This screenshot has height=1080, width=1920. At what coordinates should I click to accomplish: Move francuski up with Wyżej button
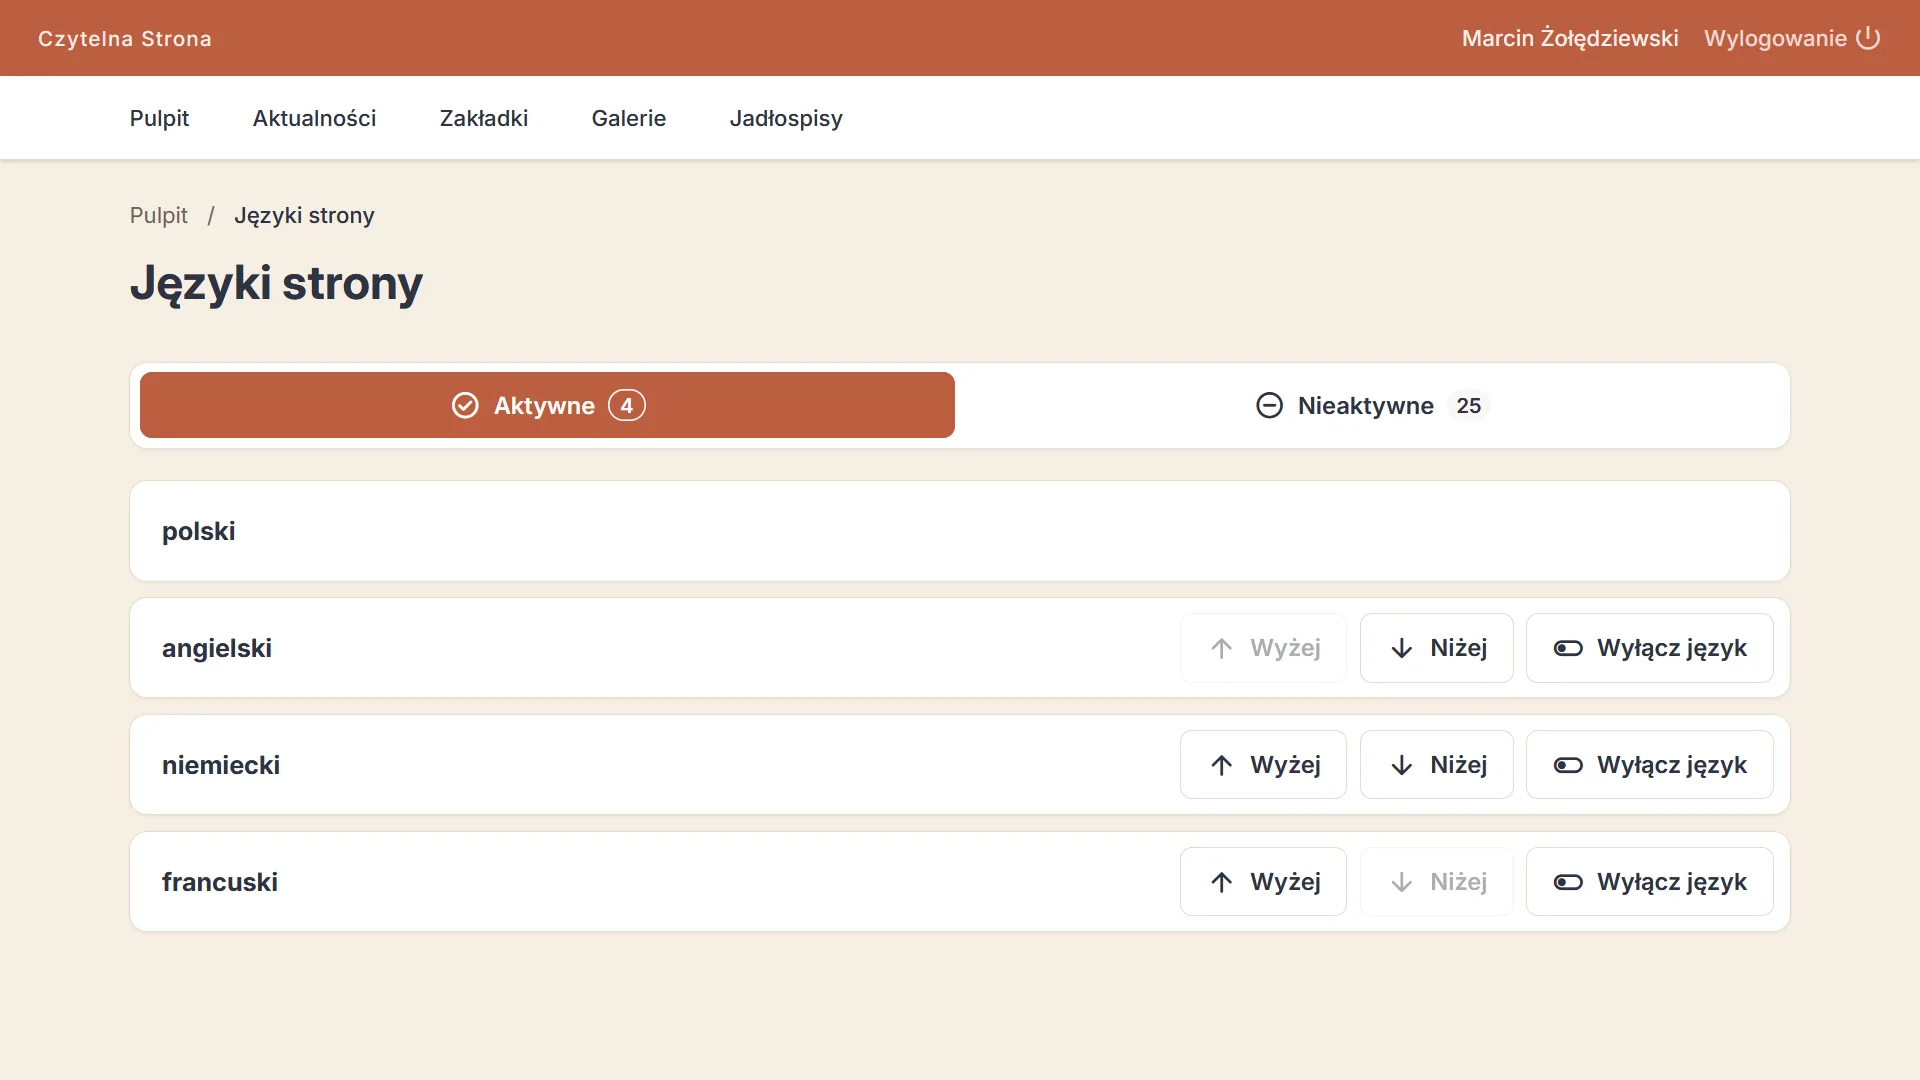tap(1263, 882)
